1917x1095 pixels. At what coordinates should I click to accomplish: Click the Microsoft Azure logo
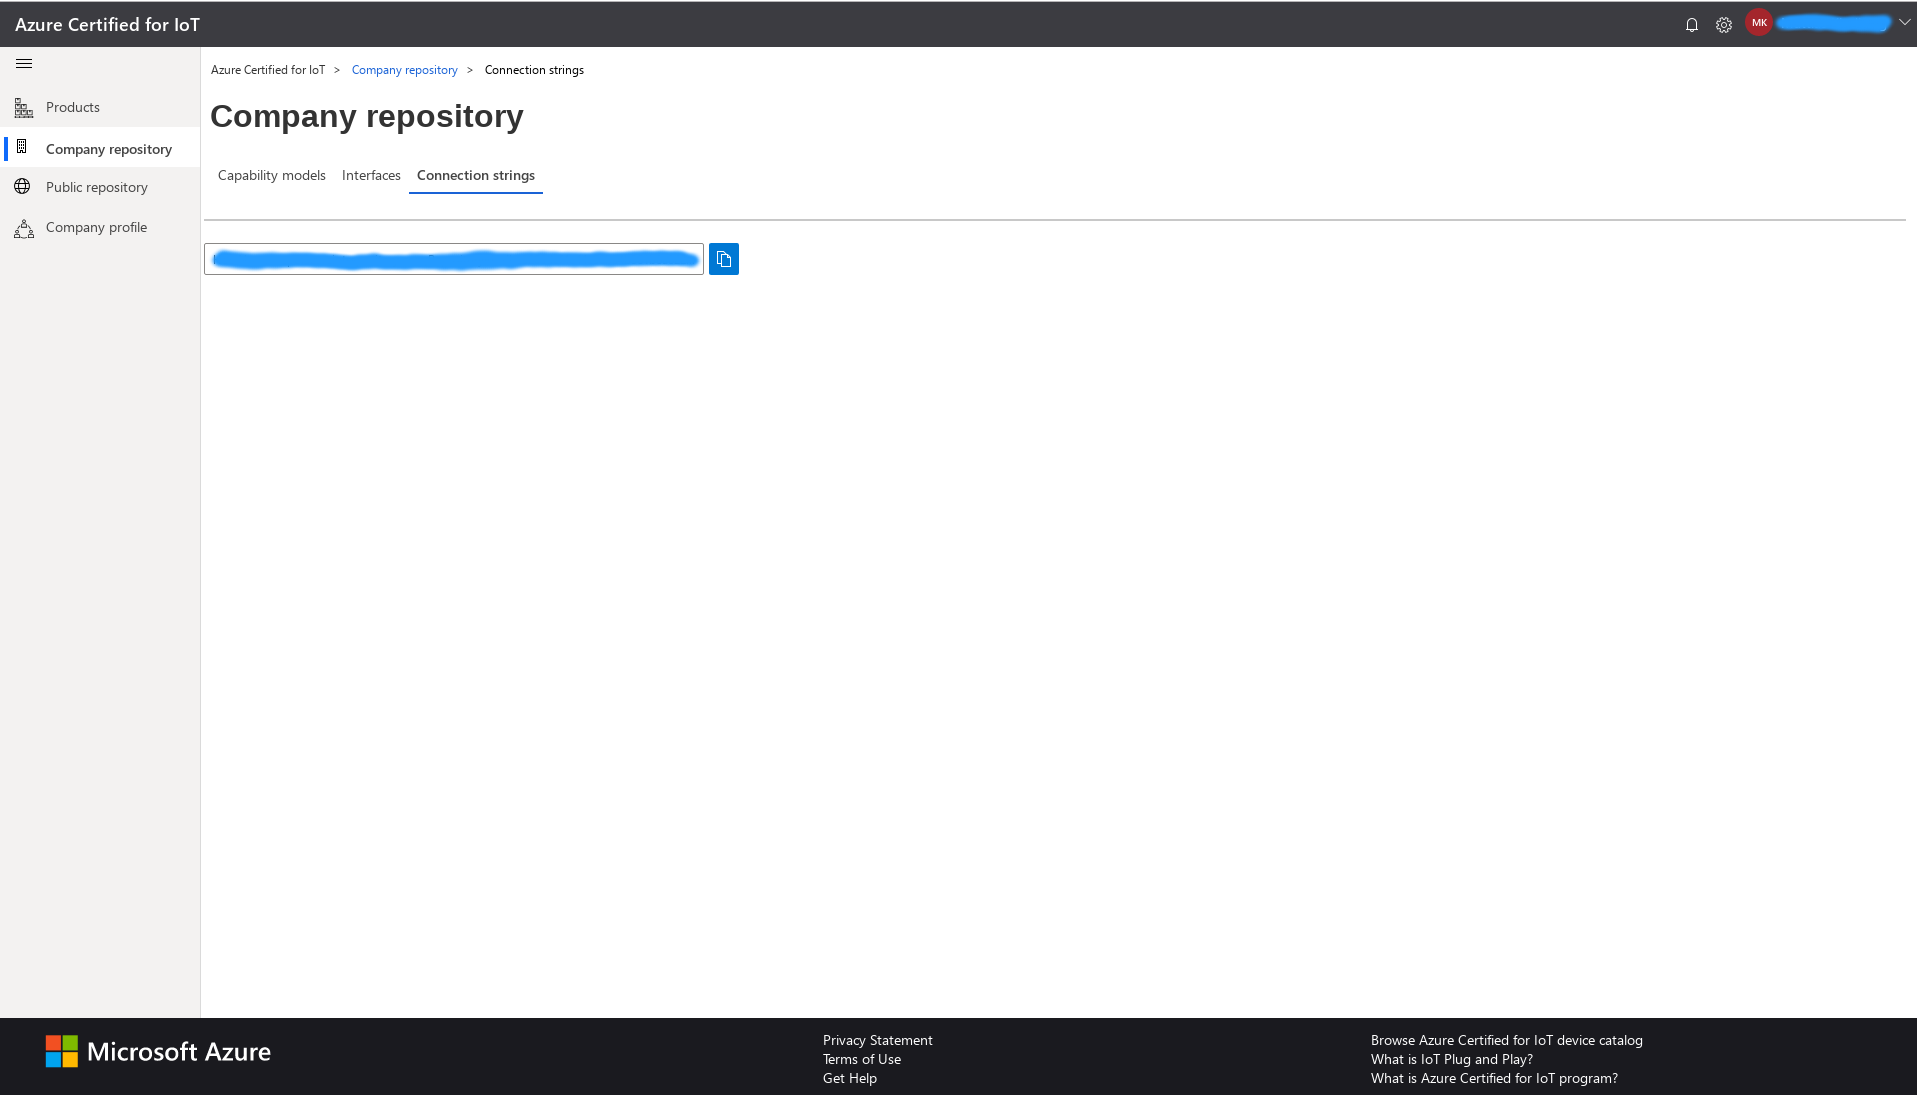[158, 1052]
